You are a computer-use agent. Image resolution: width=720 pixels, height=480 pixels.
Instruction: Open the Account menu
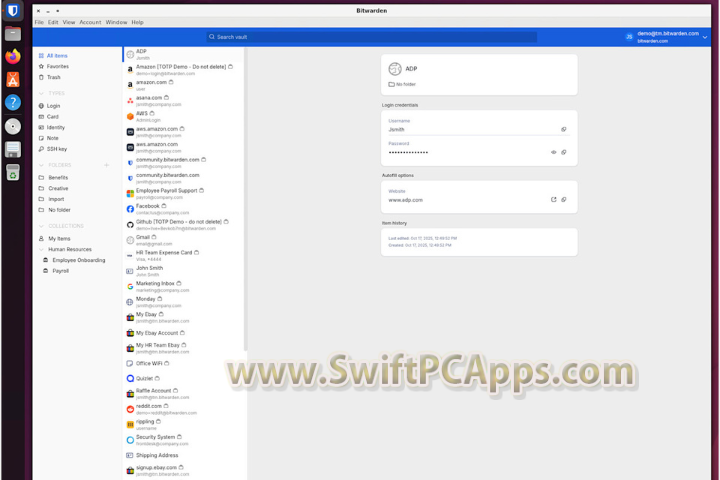click(x=90, y=22)
